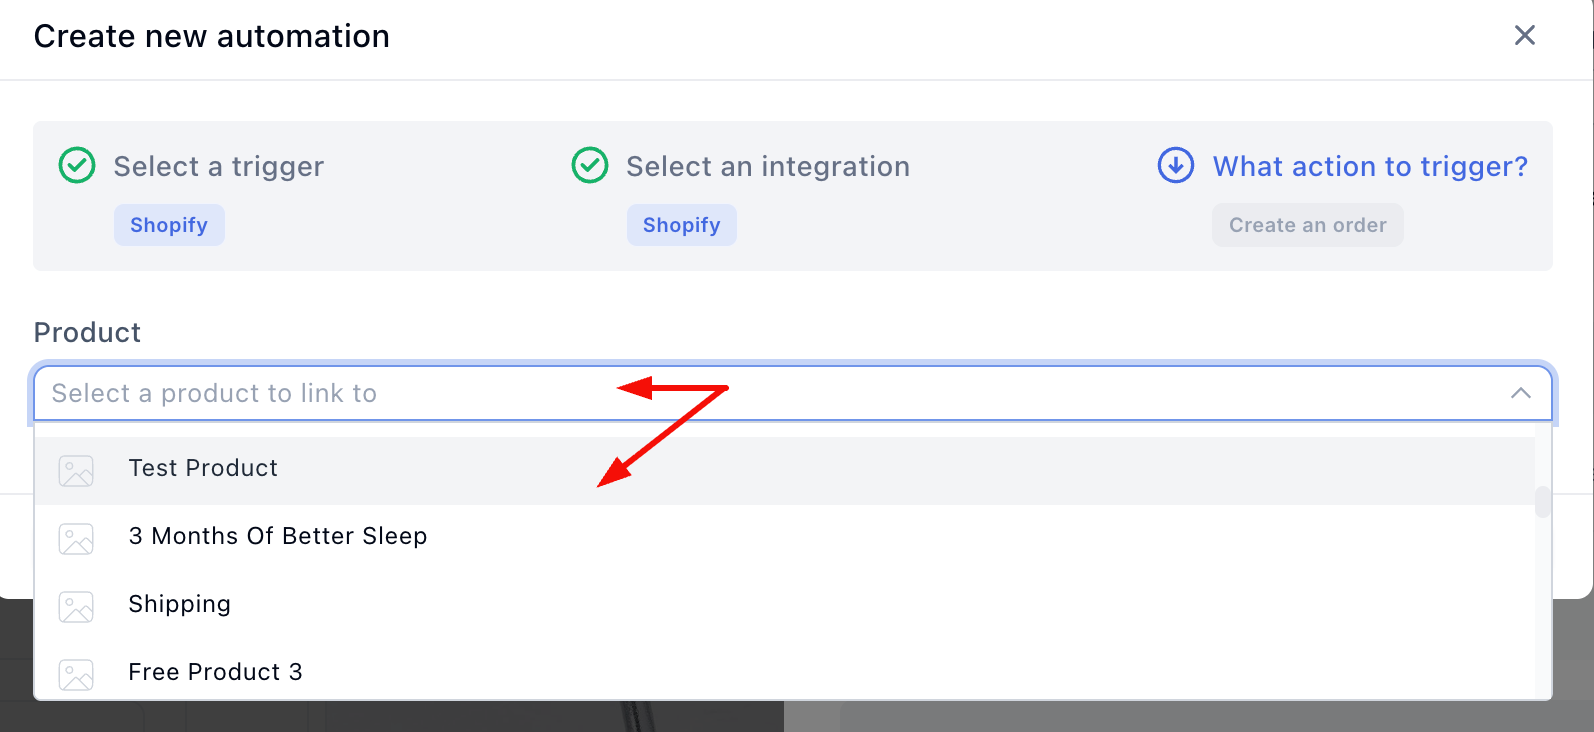Choose 3 Months Of Better Sleep option
The width and height of the screenshot is (1594, 732).
pos(278,536)
